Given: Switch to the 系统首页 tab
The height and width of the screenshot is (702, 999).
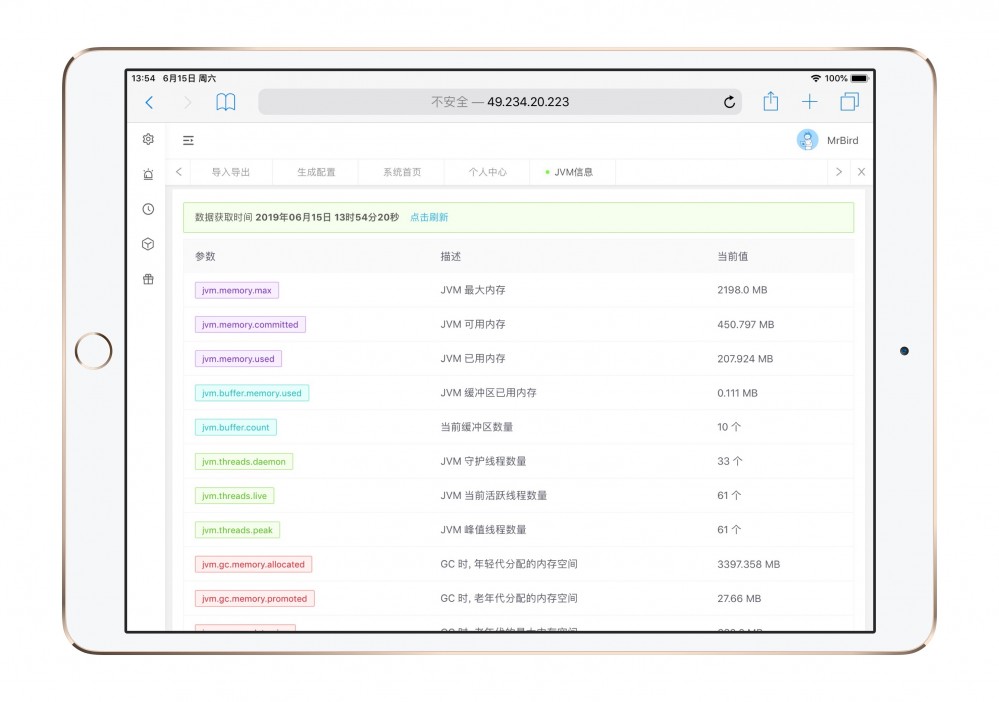Looking at the screenshot, I should click(404, 172).
